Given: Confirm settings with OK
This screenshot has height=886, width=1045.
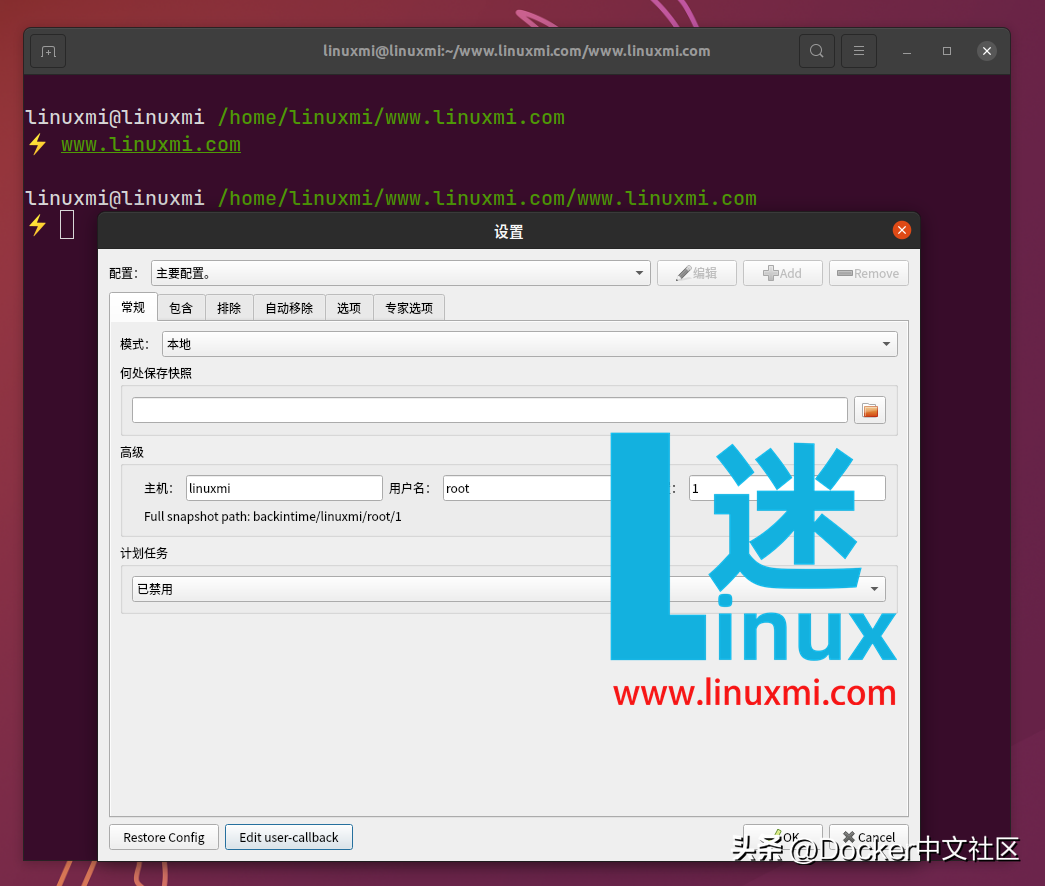Looking at the screenshot, I should click(782, 837).
